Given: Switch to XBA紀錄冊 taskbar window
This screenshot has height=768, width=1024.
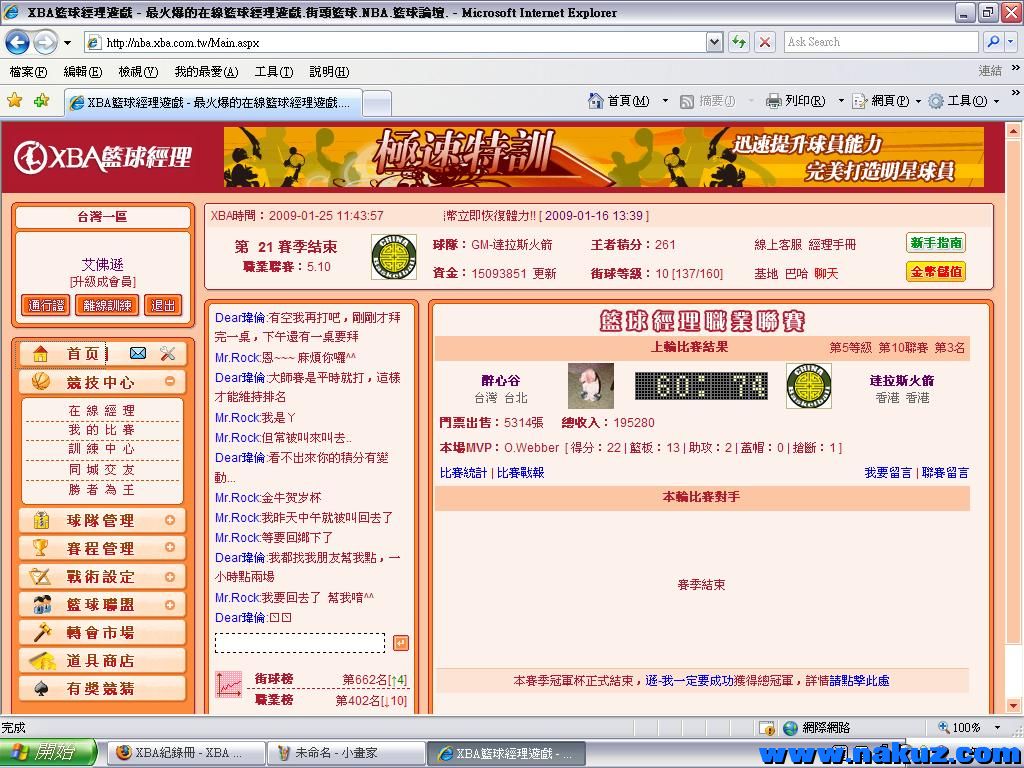Looking at the screenshot, I should [185, 753].
